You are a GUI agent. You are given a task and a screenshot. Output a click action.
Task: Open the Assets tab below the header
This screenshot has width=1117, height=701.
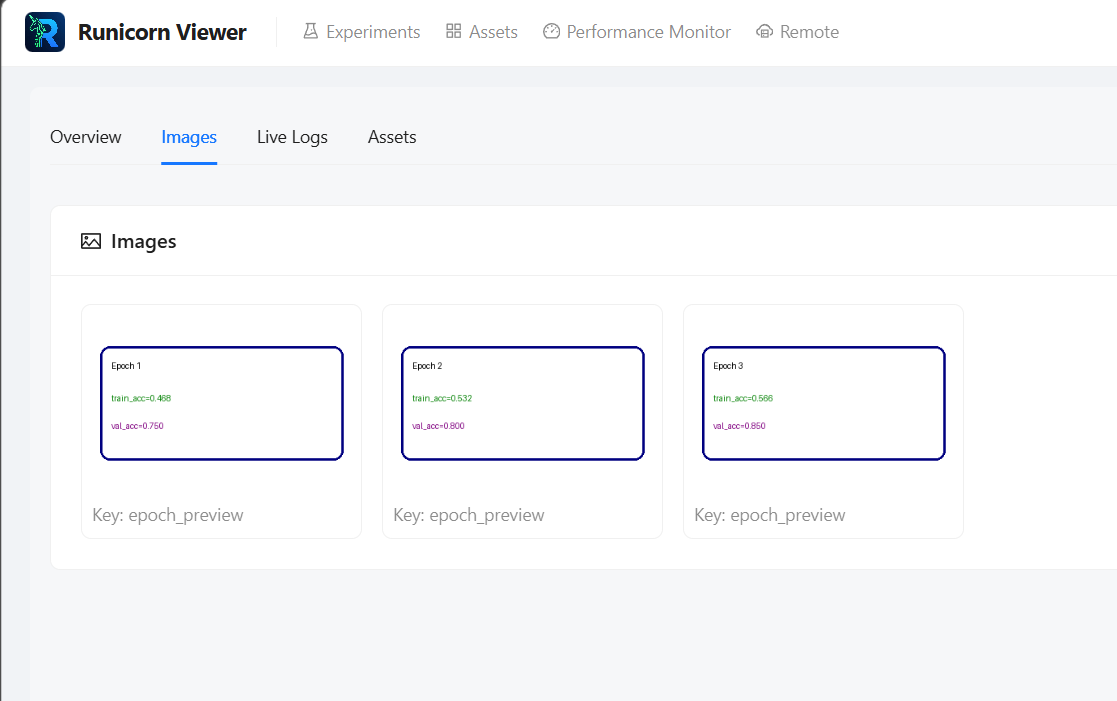(x=392, y=137)
